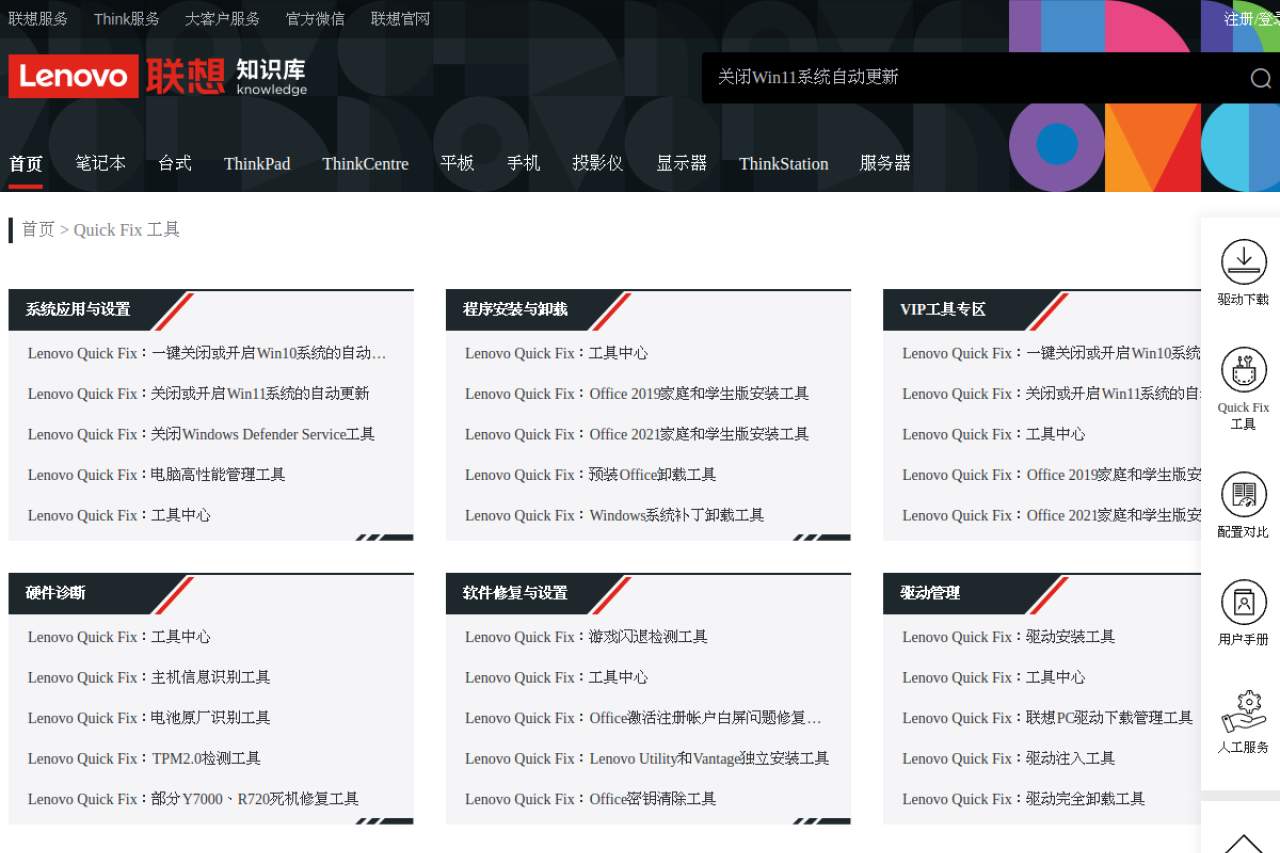Open 联想官网 top link

(x=400, y=19)
